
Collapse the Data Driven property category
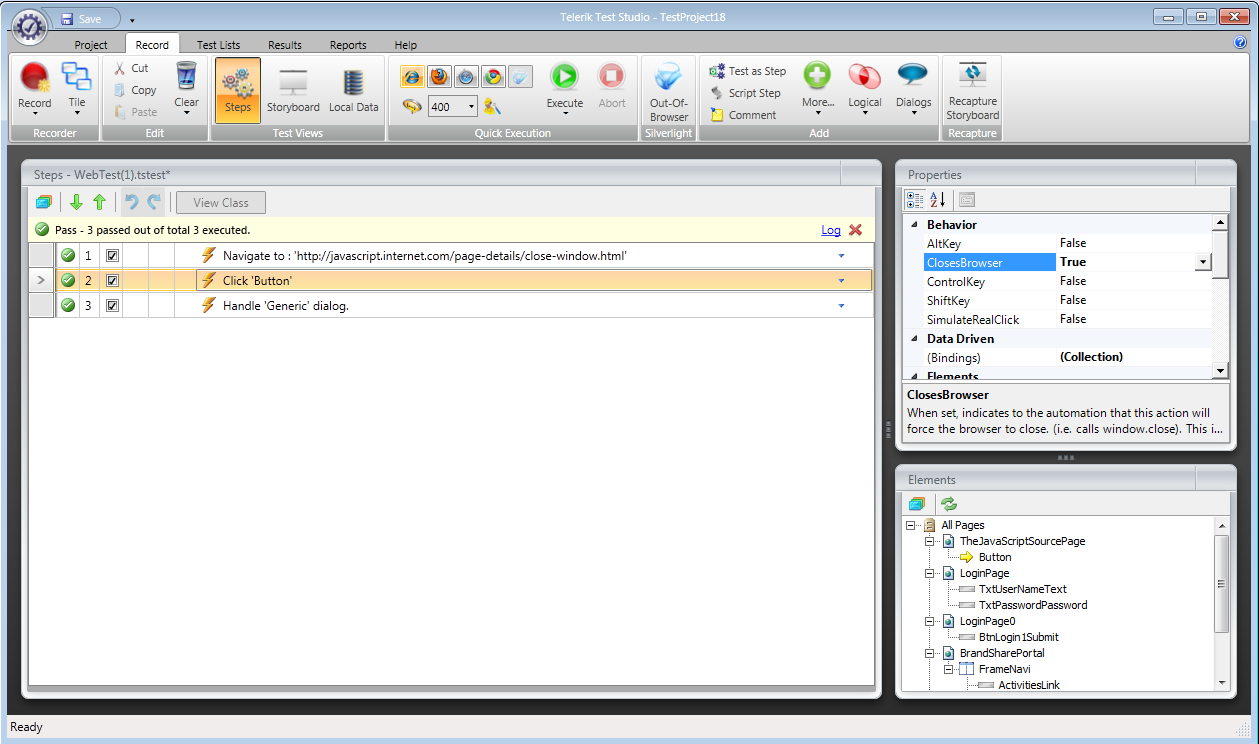pyautogui.click(x=914, y=339)
